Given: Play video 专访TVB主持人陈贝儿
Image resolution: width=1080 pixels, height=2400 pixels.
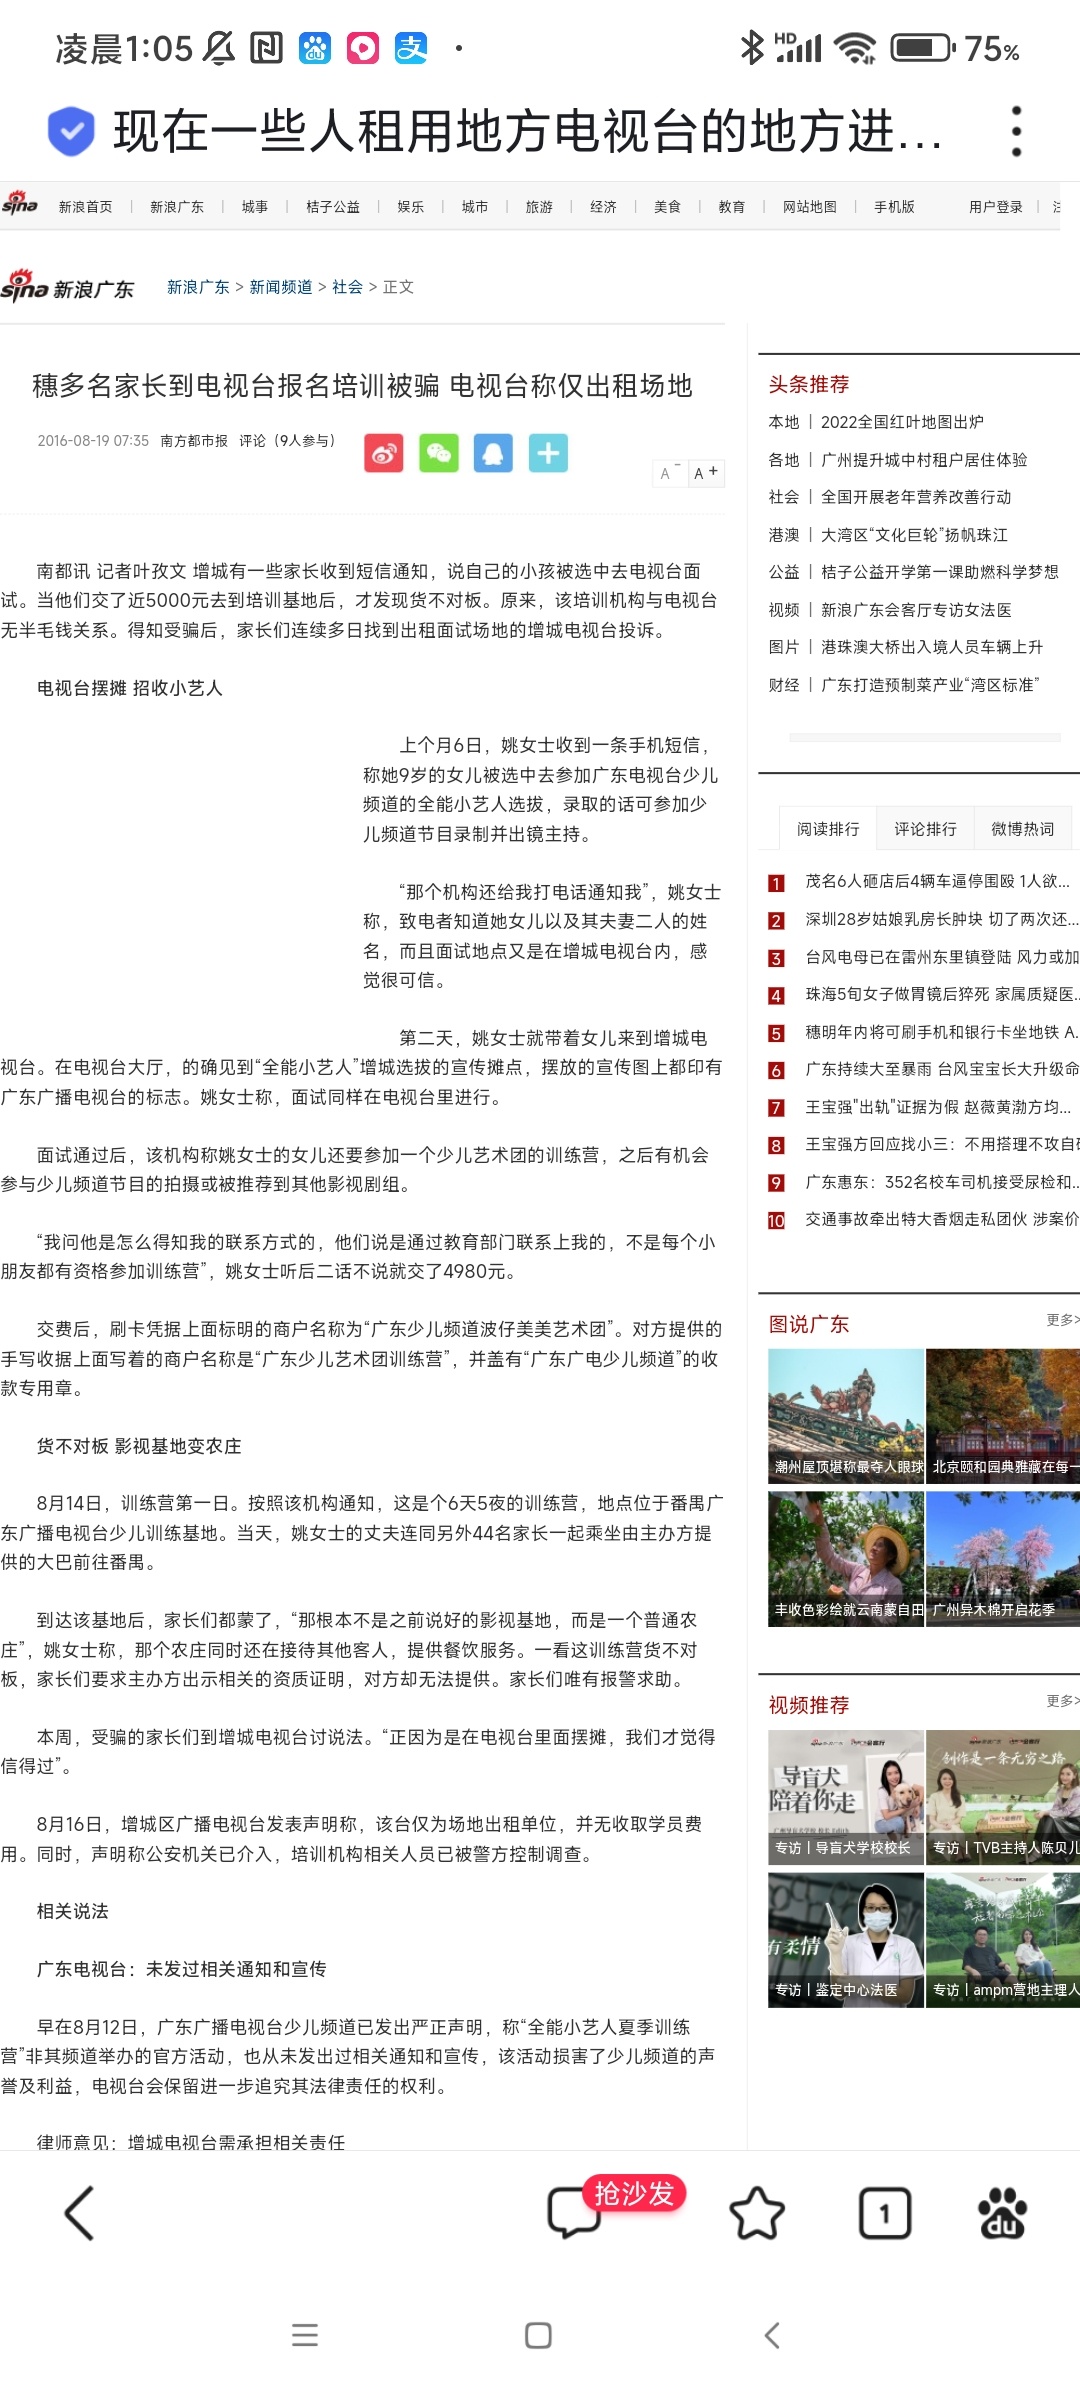Looking at the screenshot, I should tap(1003, 1796).
